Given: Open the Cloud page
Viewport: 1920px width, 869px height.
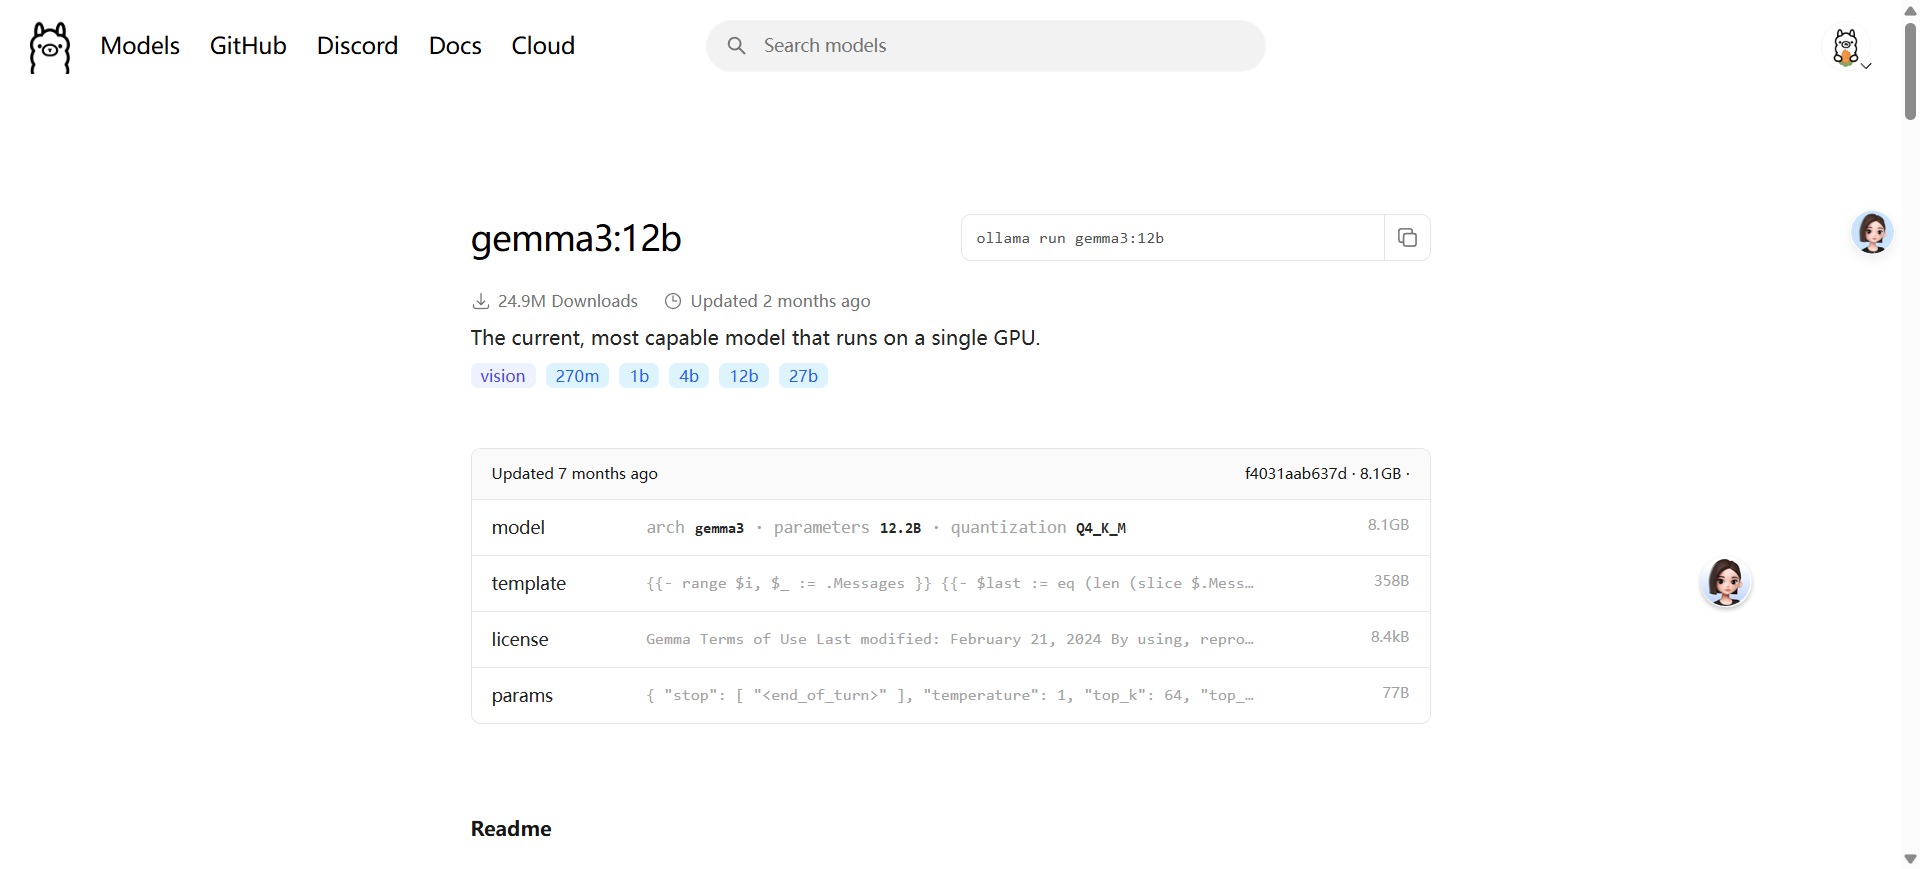Looking at the screenshot, I should (x=542, y=46).
